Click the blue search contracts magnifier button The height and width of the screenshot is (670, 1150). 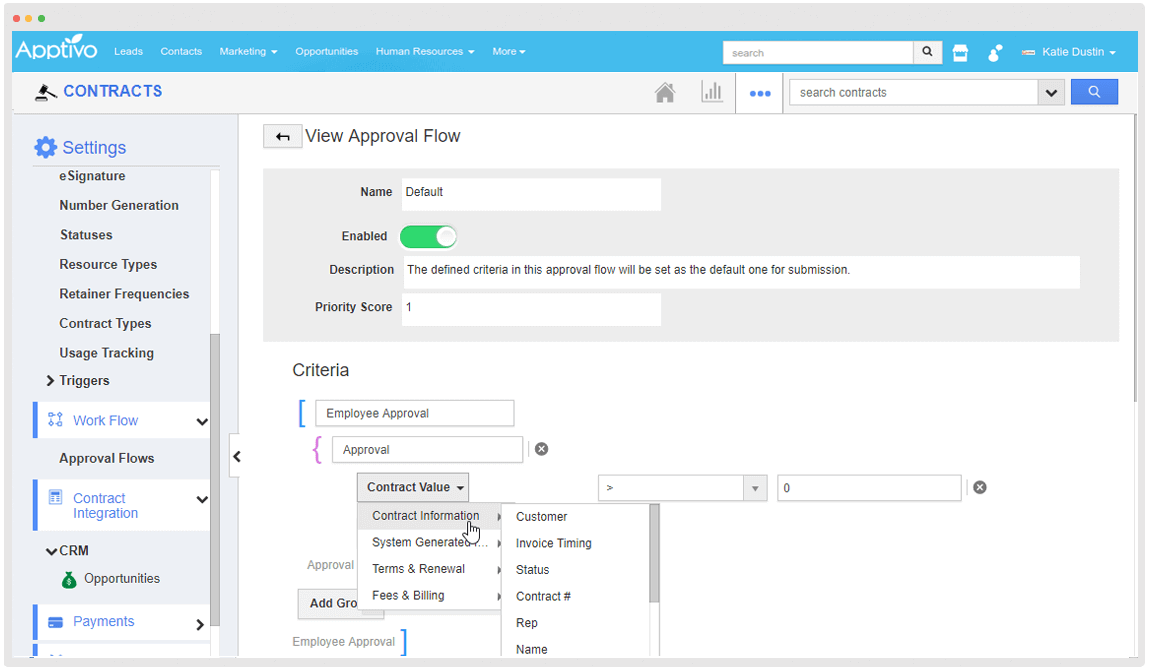[x=1094, y=92]
